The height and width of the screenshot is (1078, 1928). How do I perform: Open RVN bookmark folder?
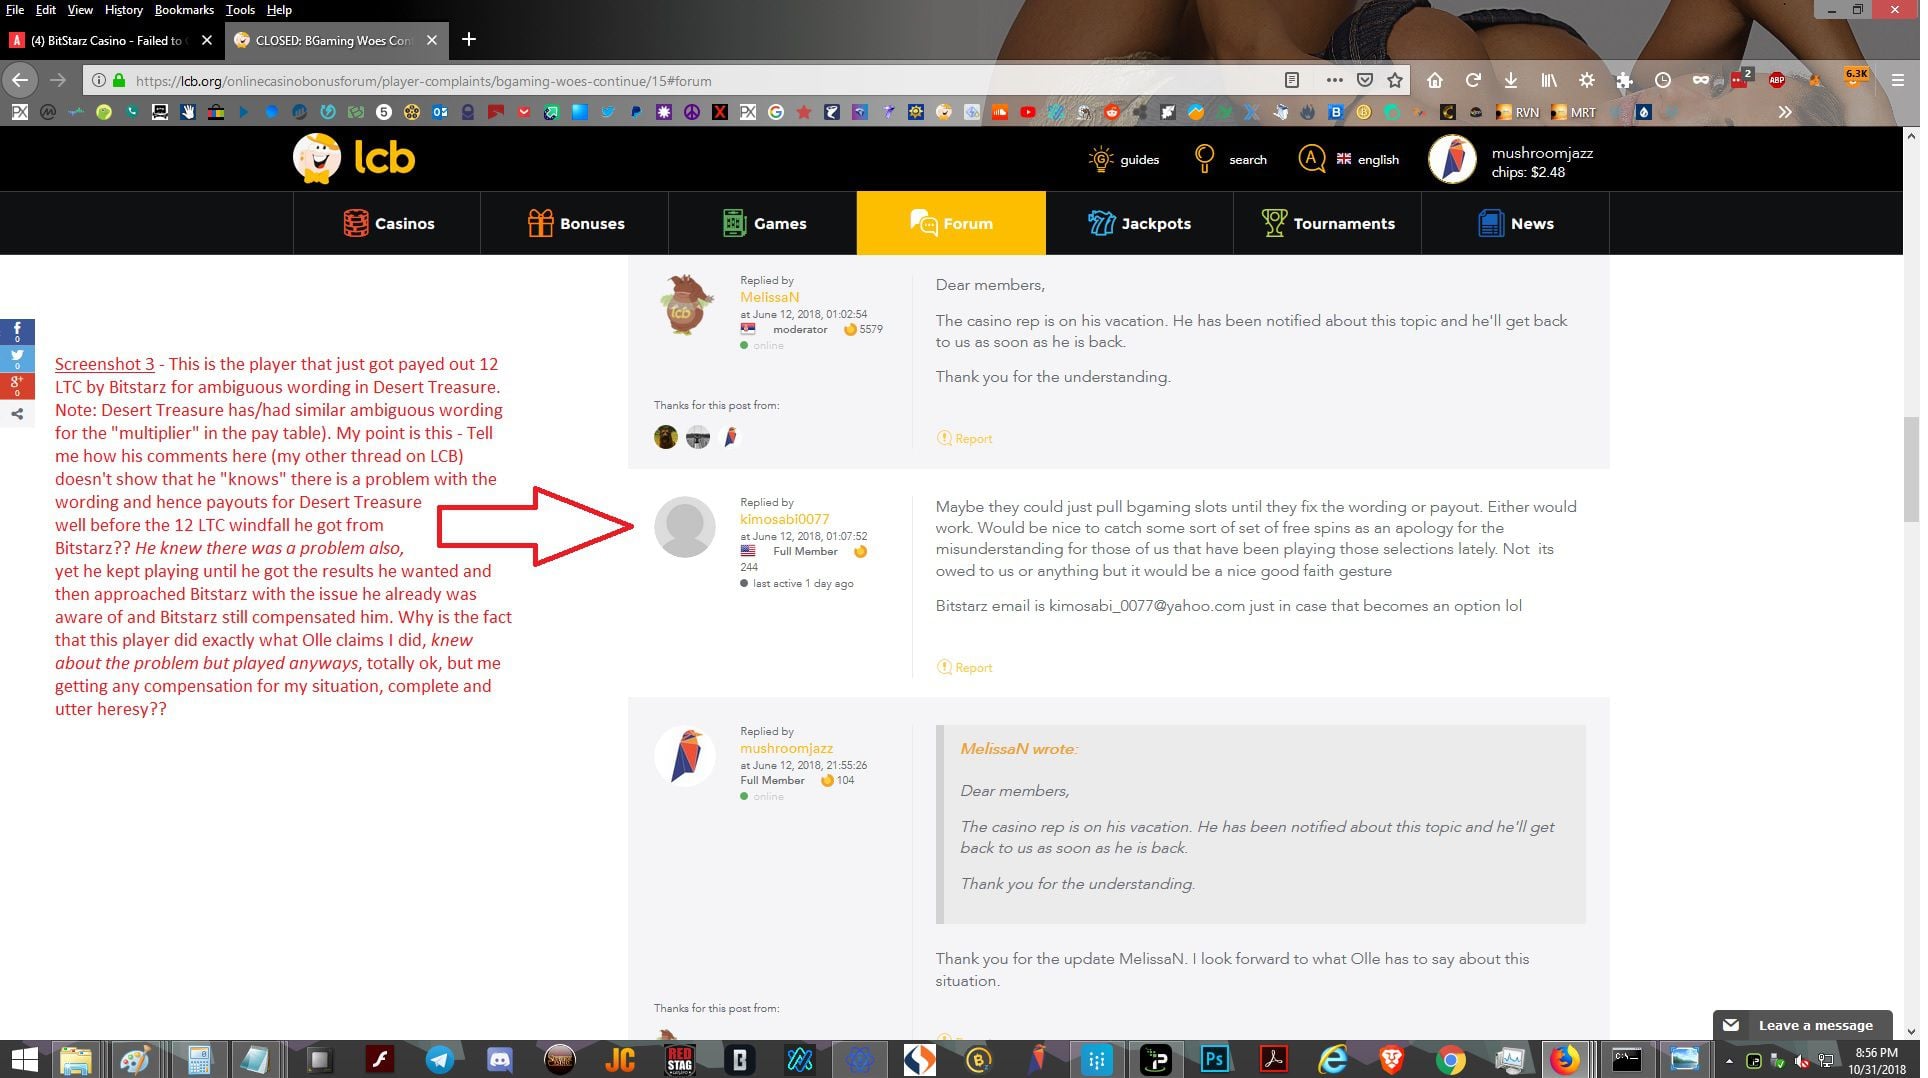1517,112
